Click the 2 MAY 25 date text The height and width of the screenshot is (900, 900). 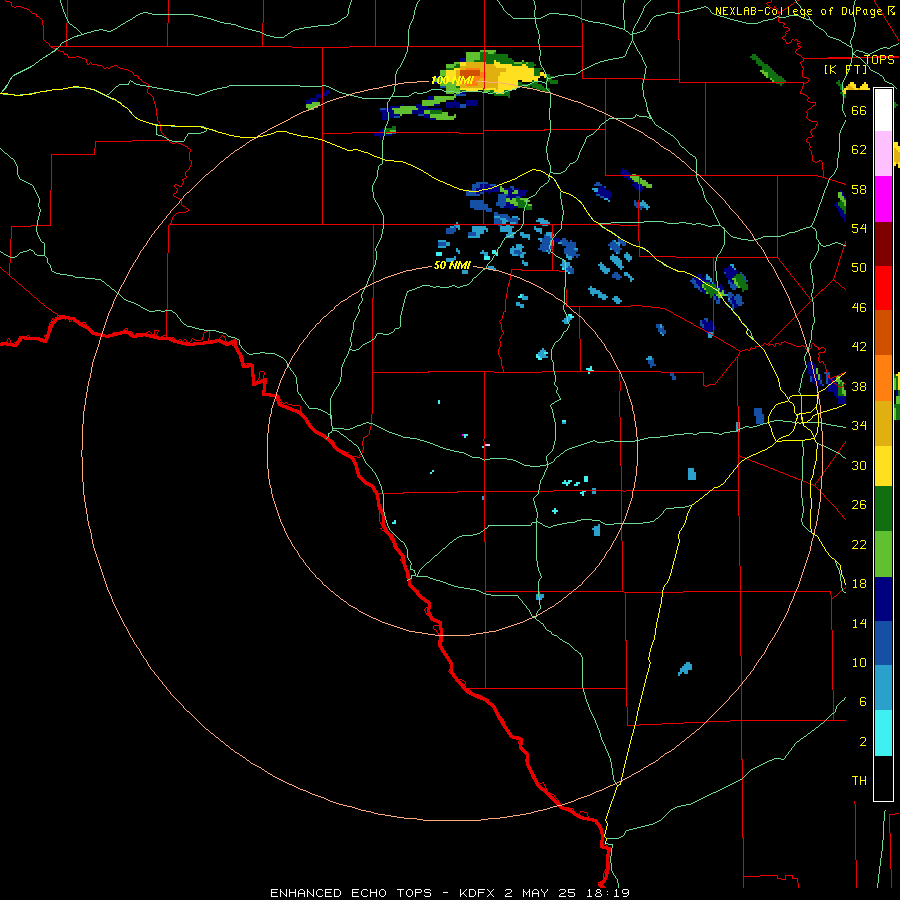coord(540,893)
